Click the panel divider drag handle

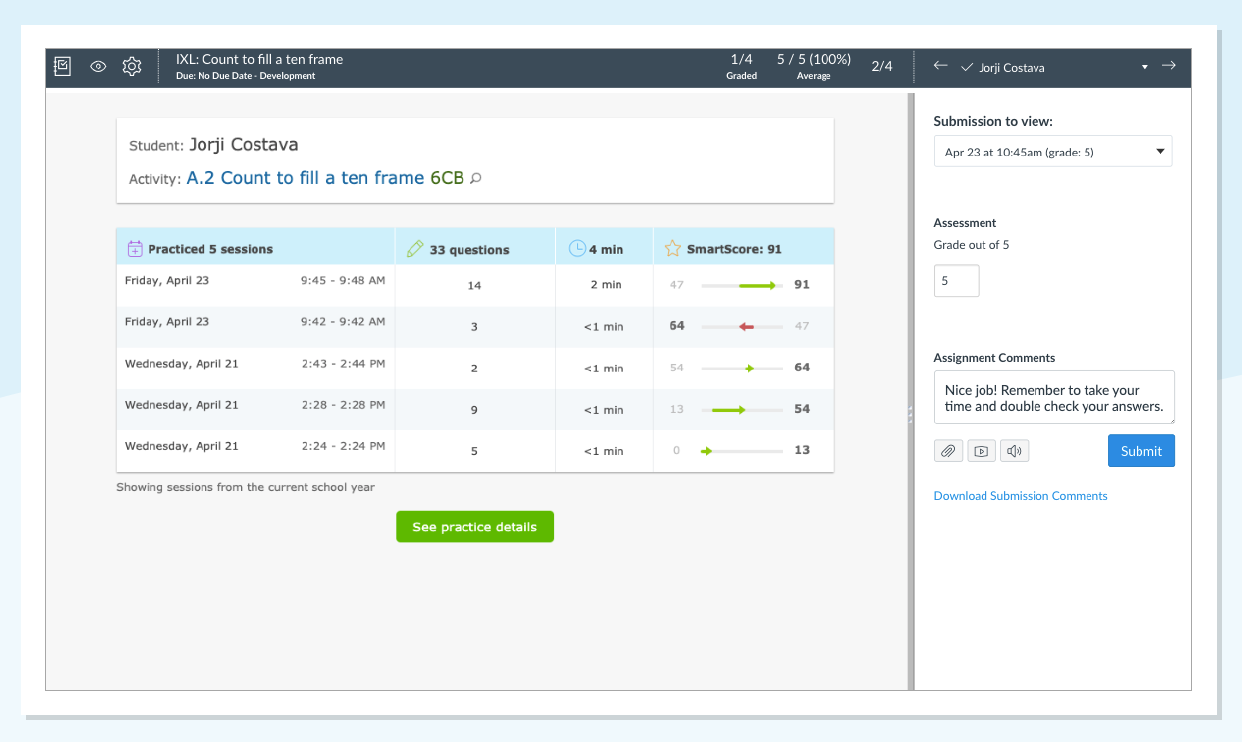[x=910, y=413]
